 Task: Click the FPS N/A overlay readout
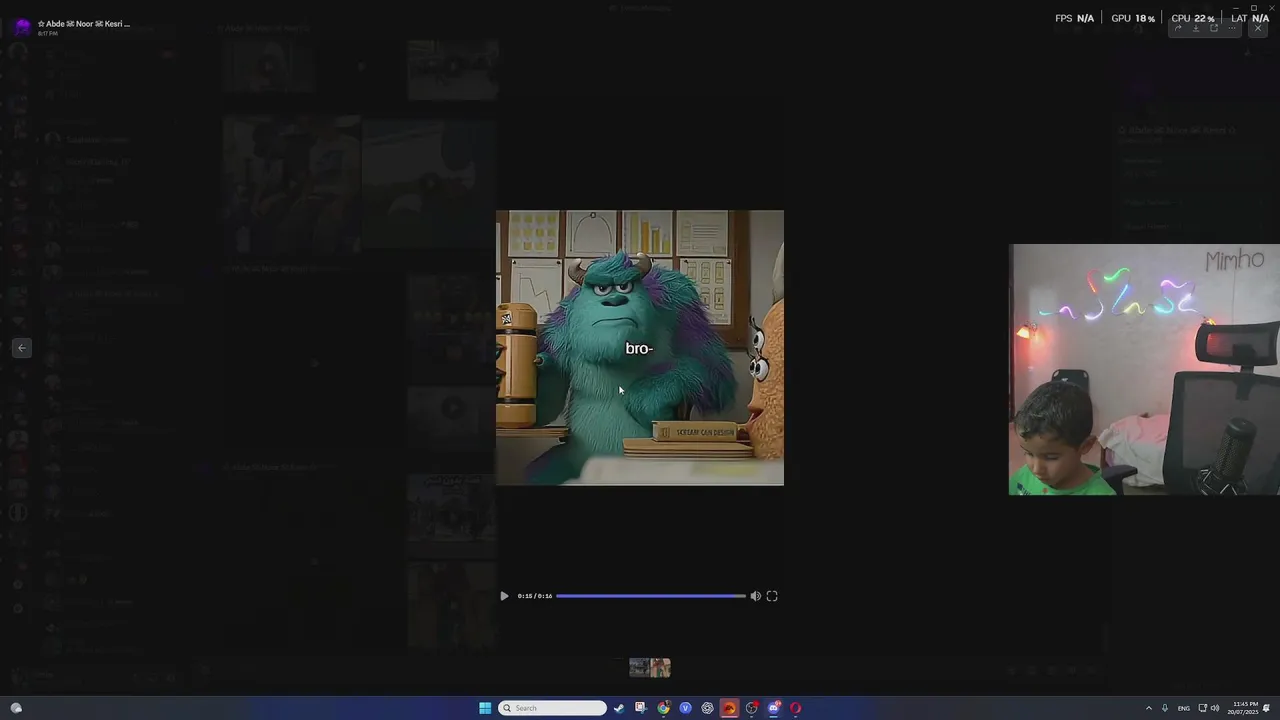tap(1075, 18)
